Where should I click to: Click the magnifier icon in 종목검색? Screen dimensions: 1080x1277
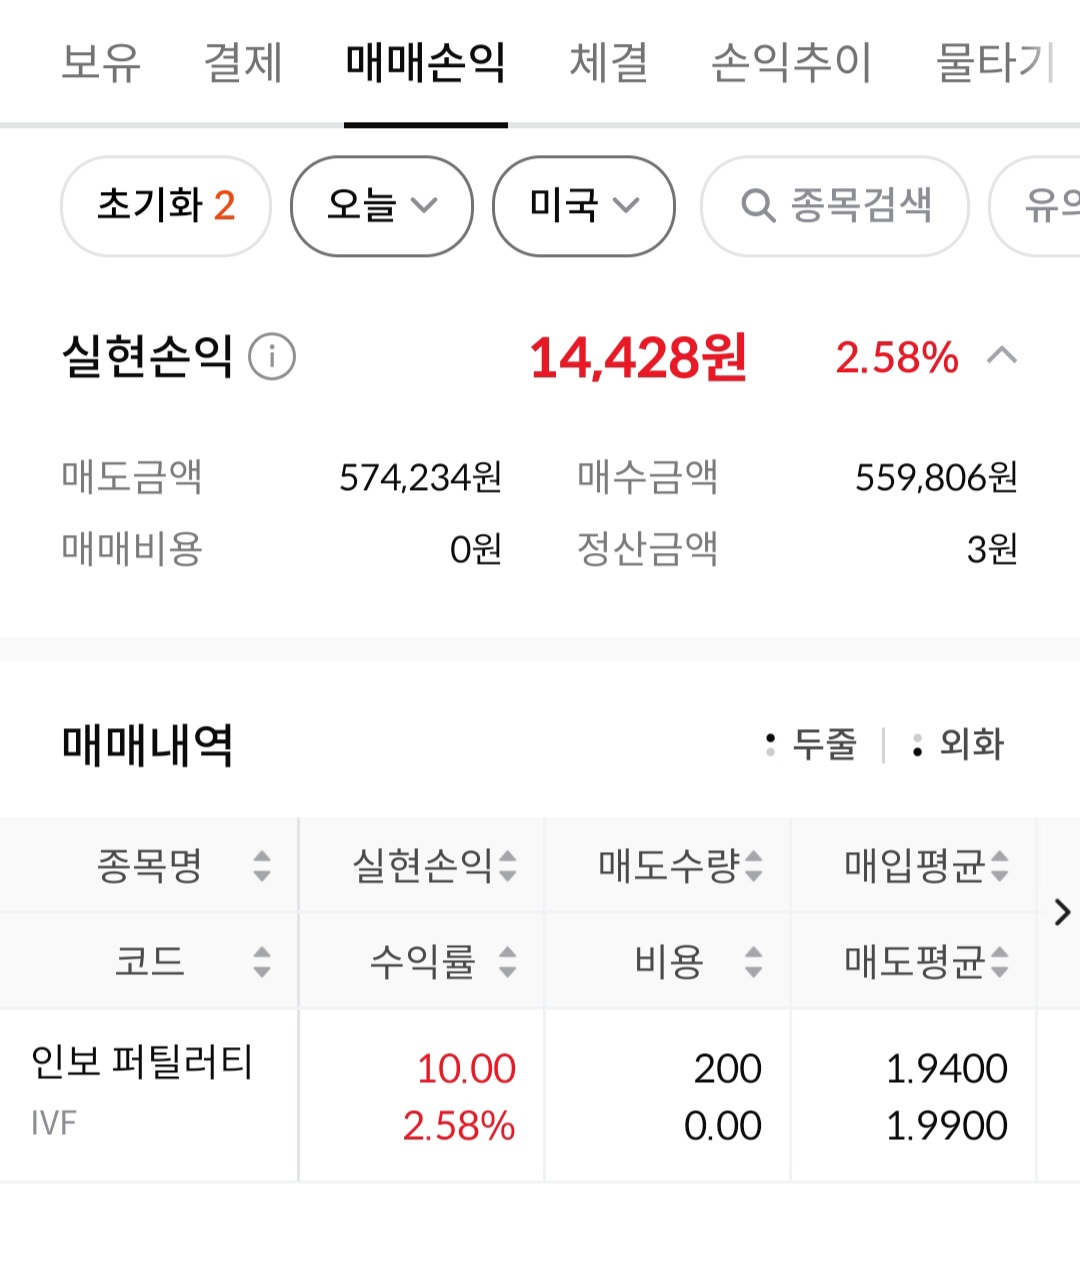[x=758, y=206]
